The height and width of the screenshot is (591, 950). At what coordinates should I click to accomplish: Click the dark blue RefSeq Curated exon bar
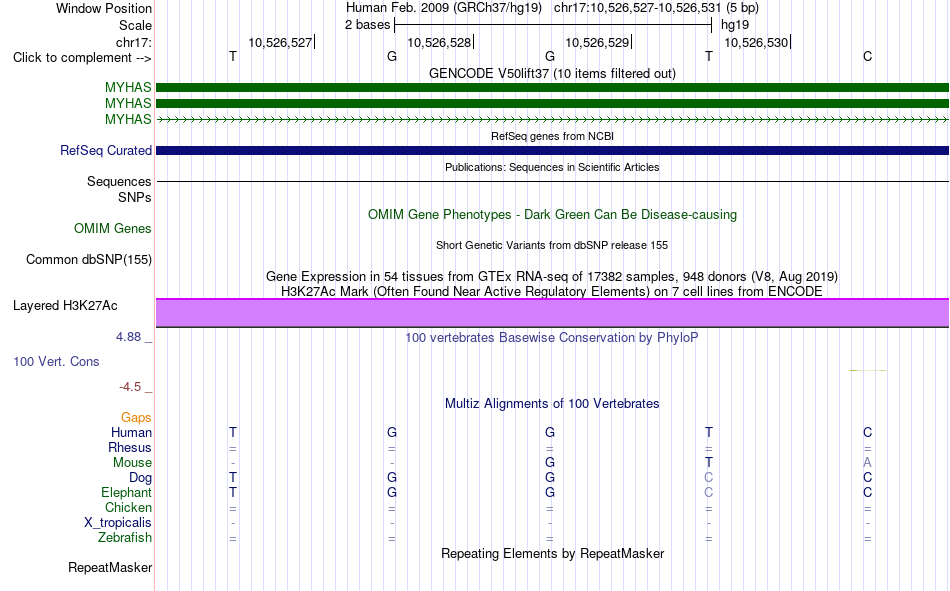tap(552, 150)
